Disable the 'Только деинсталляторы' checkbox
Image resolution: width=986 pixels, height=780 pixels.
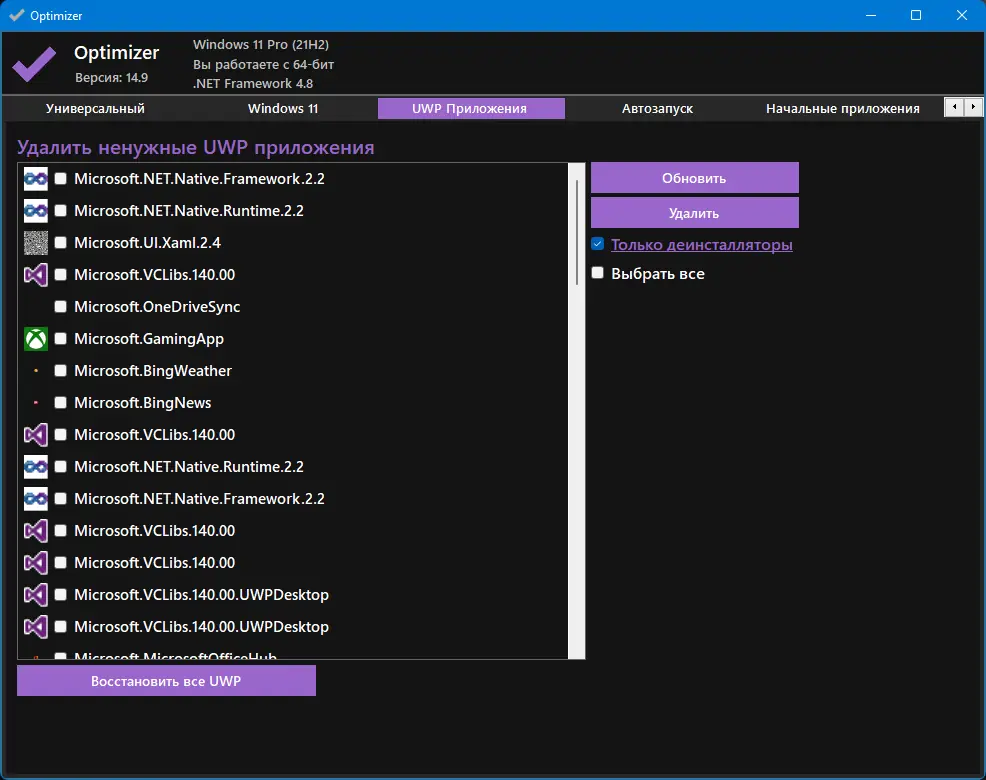coord(597,244)
